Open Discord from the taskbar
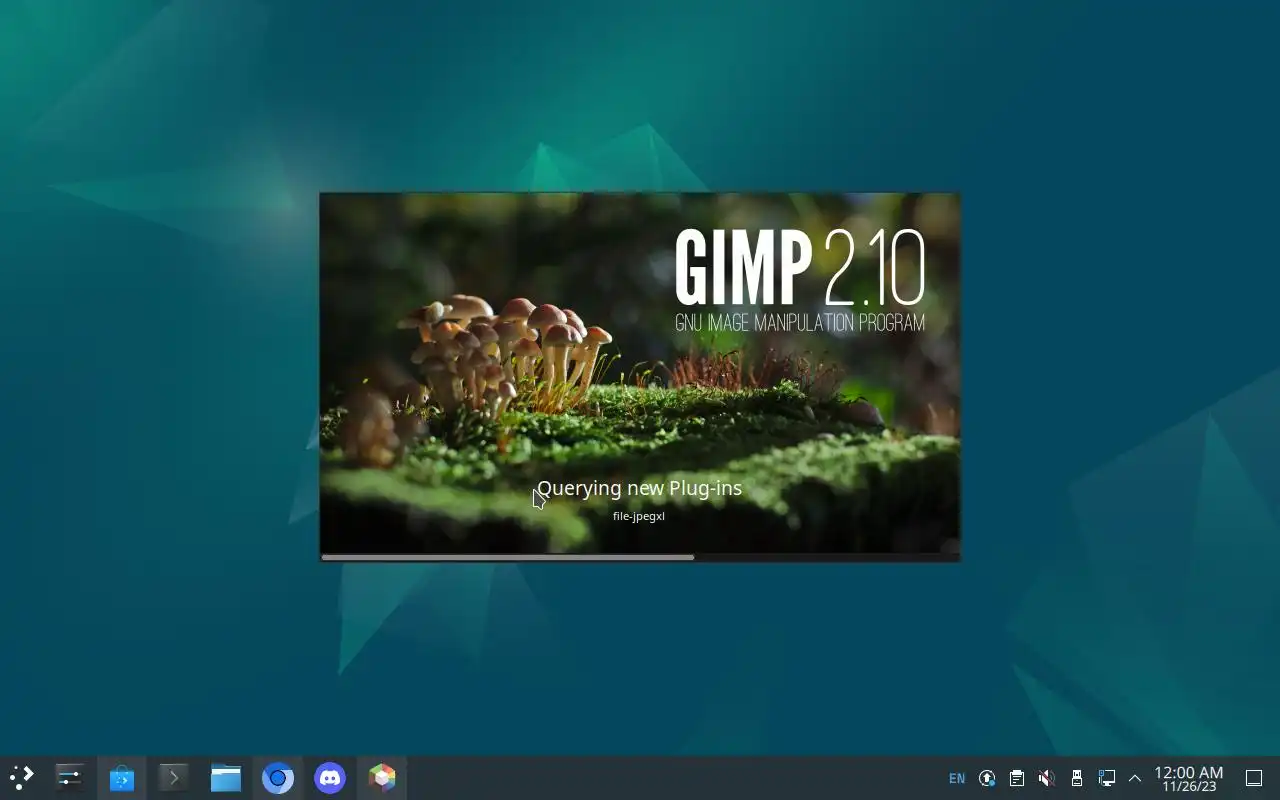The image size is (1280, 800). (330, 777)
